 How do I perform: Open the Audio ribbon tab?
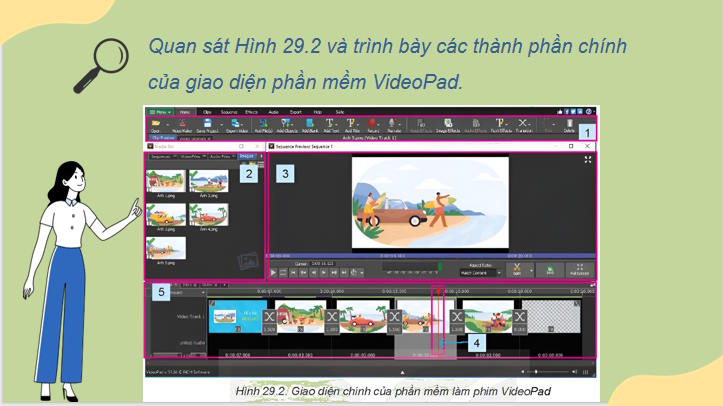273,112
